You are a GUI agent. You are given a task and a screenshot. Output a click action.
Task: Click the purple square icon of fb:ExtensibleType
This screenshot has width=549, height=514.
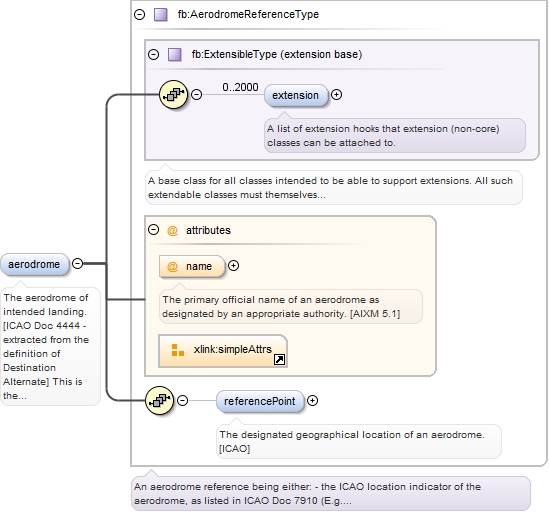(x=175, y=55)
